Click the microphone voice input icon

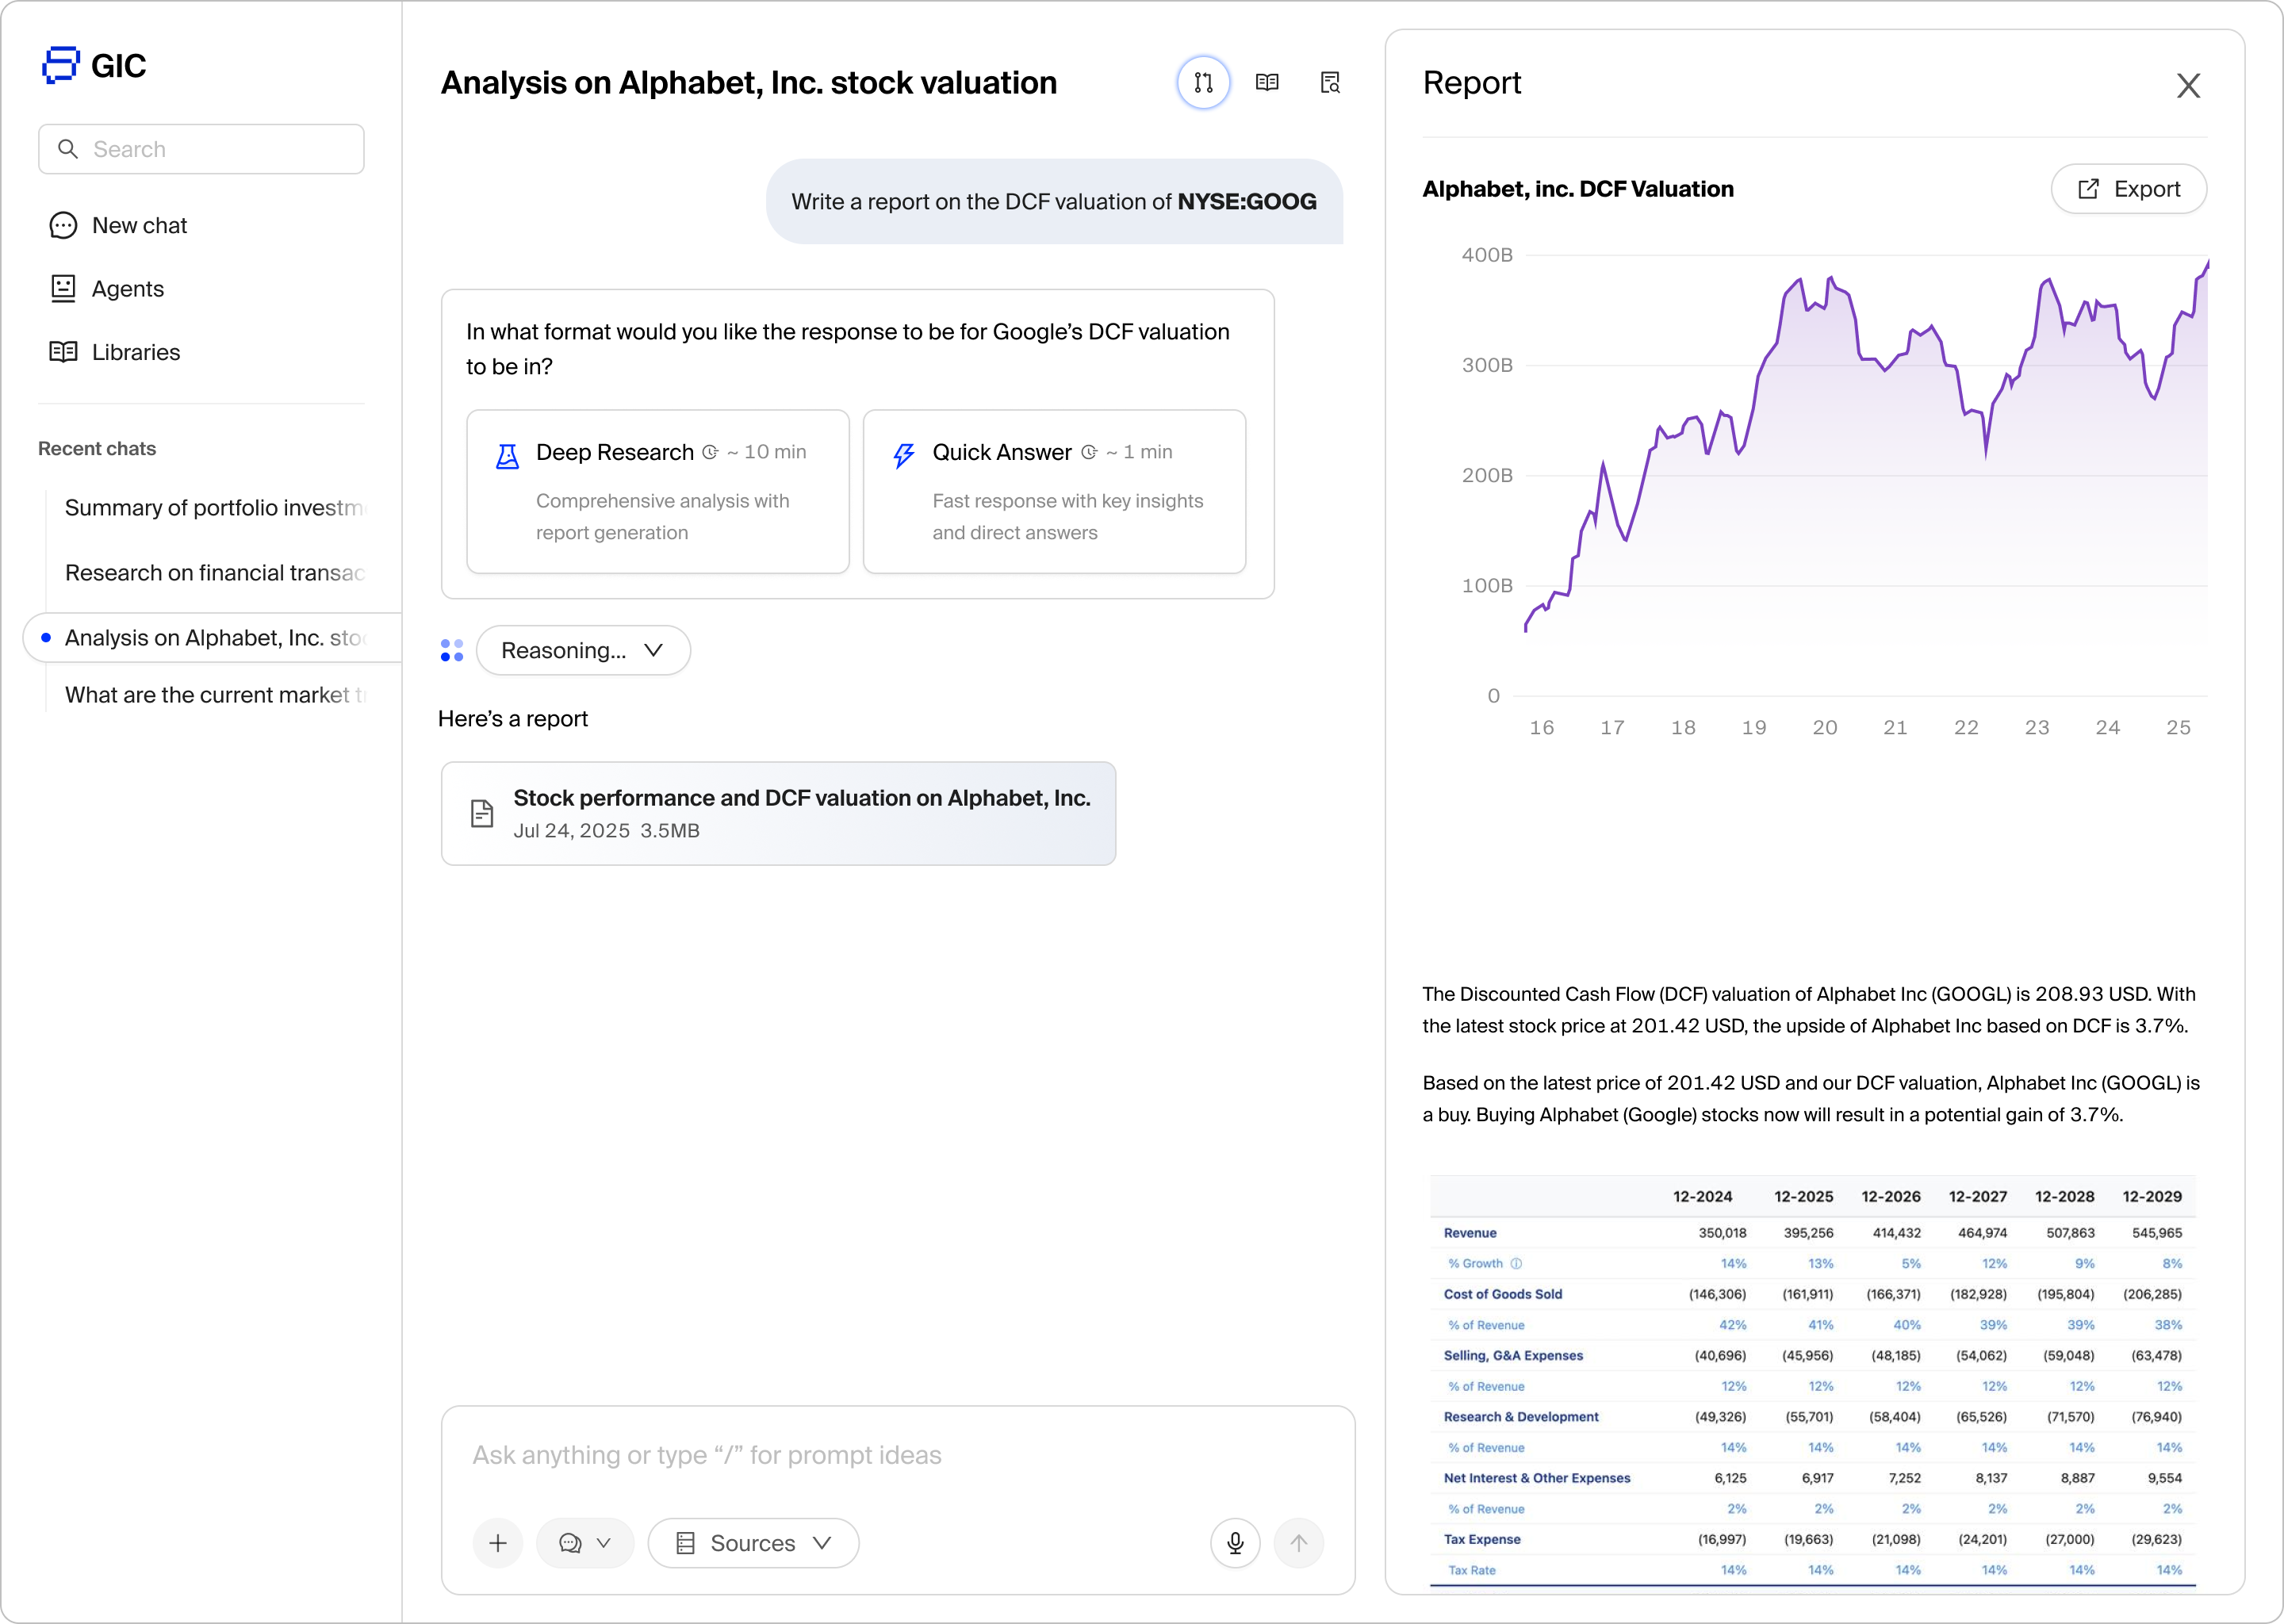(1235, 1543)
